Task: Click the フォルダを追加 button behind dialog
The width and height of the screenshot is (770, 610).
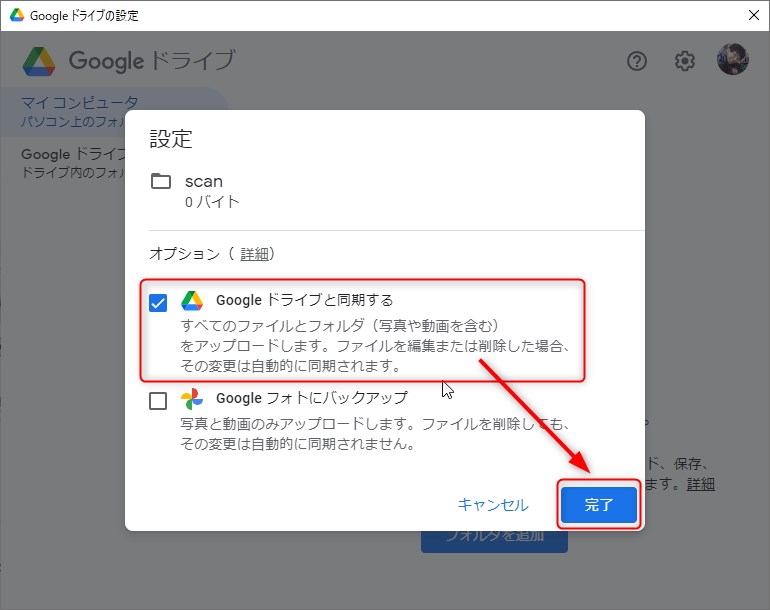Action: (494, 537)
